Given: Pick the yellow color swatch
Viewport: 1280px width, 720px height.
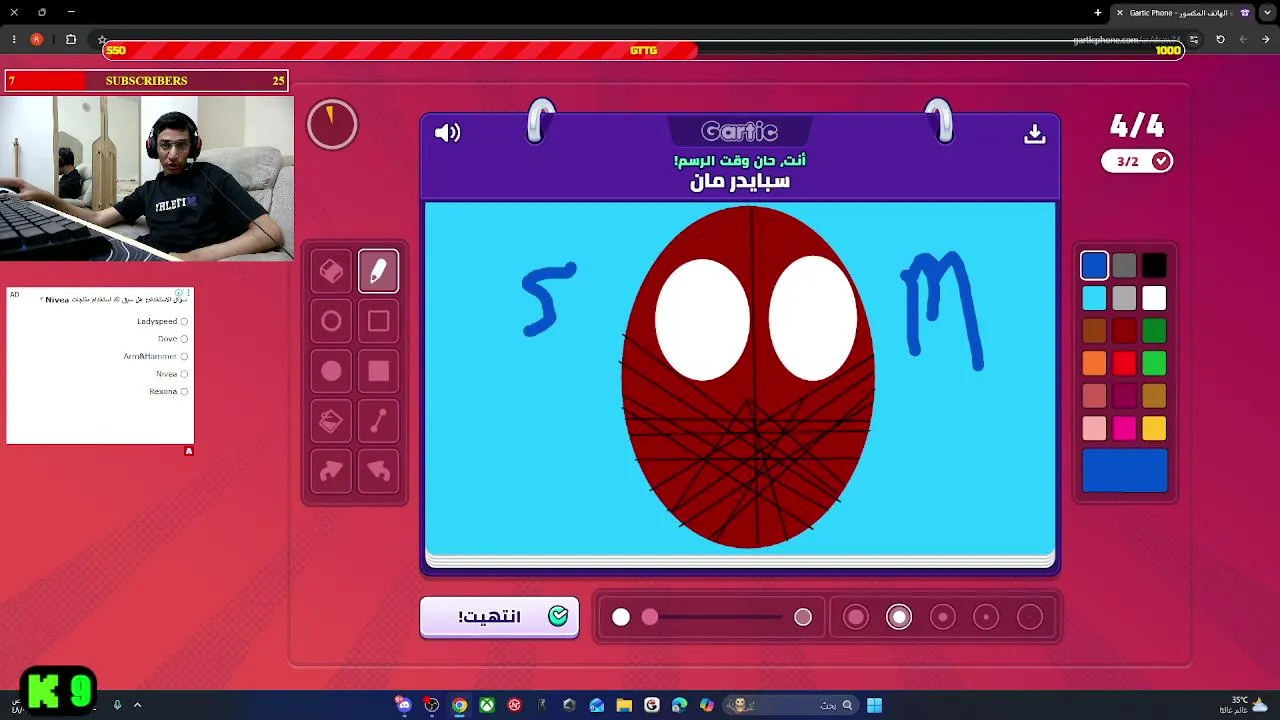Looking at the screenshot, I should pyautogui.click(x=1154, y=428).
